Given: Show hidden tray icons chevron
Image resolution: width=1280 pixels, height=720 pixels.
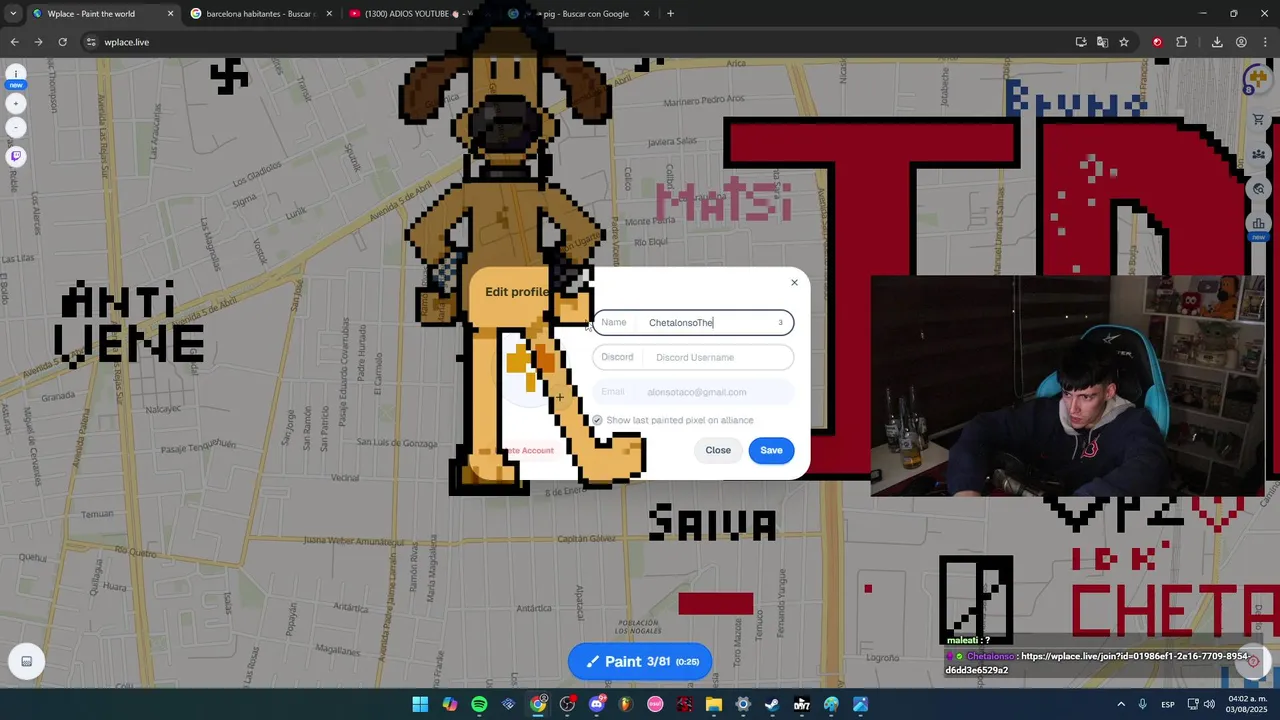Looking at the screenshot, I should 1121,704.
